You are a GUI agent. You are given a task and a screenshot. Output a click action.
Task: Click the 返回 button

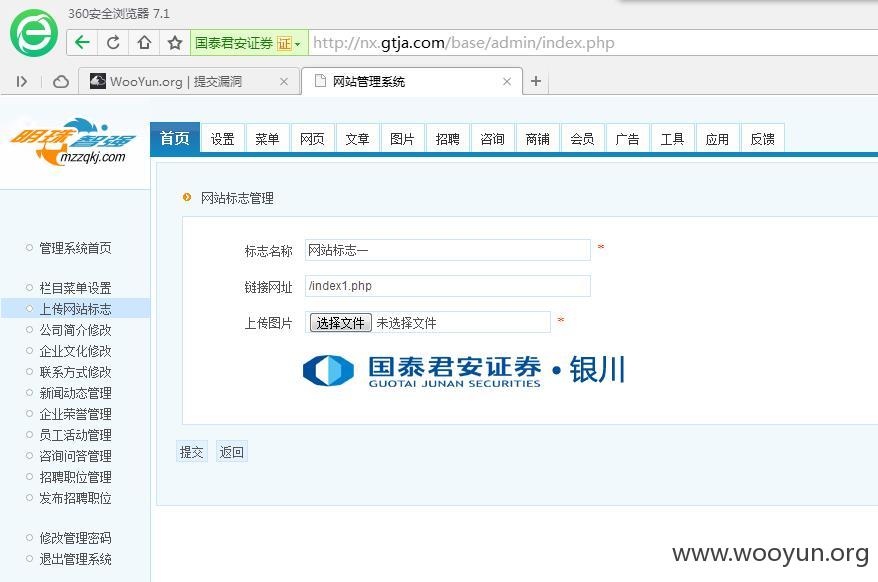pyautogui.click(x=231, y=451)
